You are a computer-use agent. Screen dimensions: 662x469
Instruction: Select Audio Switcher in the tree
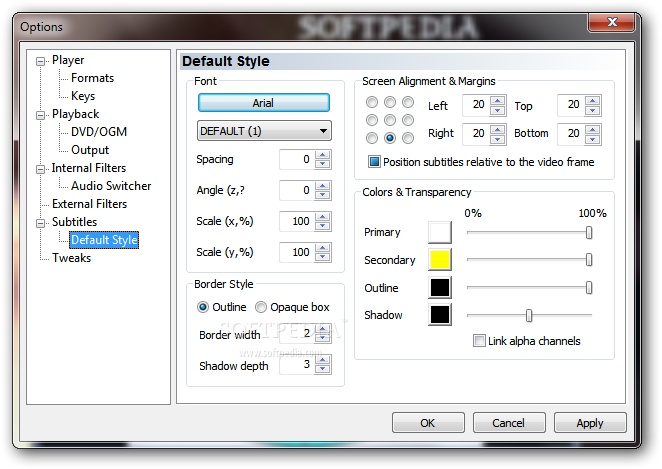click(111, 186)
